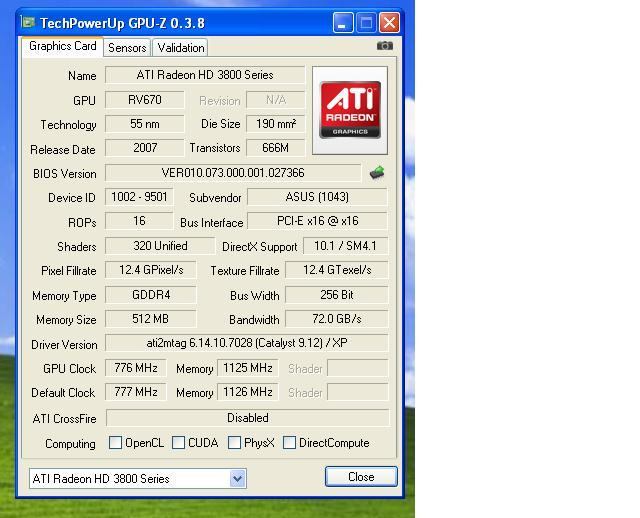Click the Name field ATI Radeon HD 3800 Series

[x=205, y=75]
